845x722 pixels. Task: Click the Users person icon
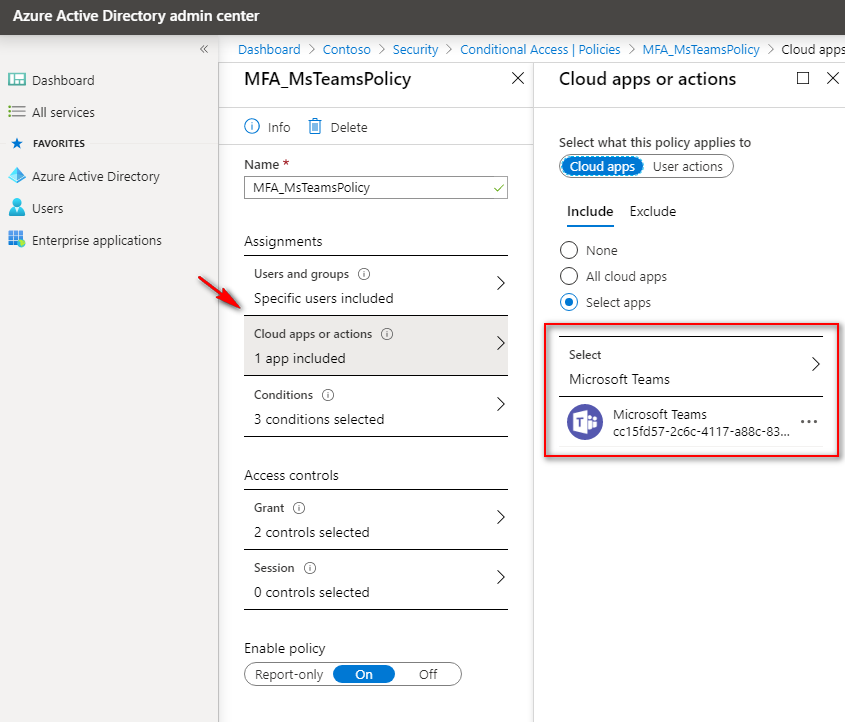tap(17, 207)
